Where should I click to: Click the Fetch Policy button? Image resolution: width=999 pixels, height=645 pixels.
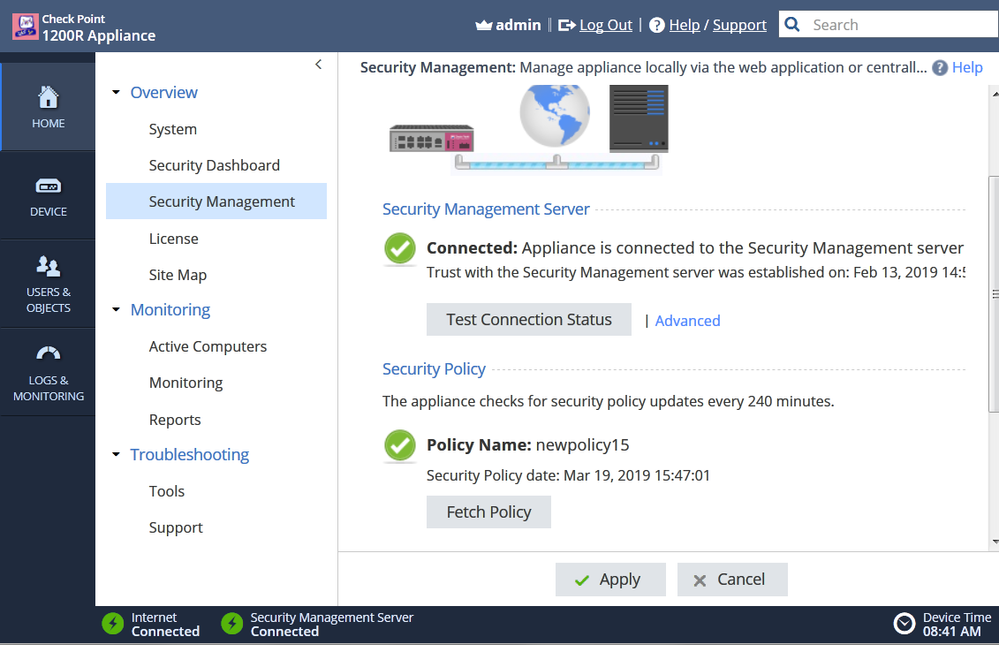(x=488, y=512)
